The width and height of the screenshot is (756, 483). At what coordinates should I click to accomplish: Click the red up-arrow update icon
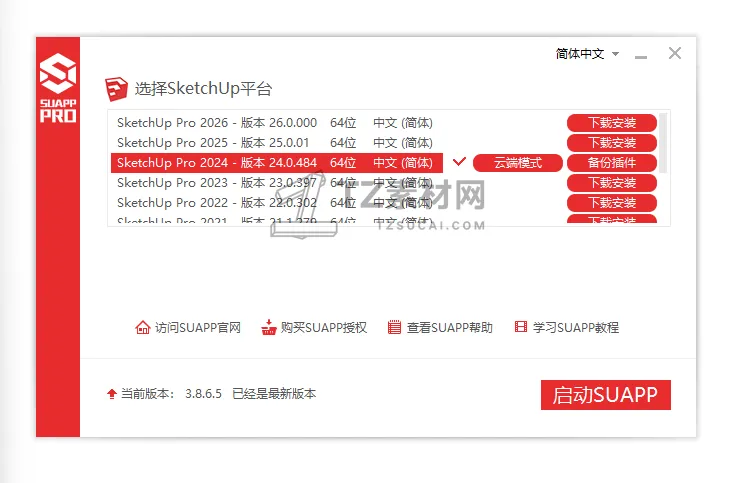pyautogui.click(x=112, y=394)
